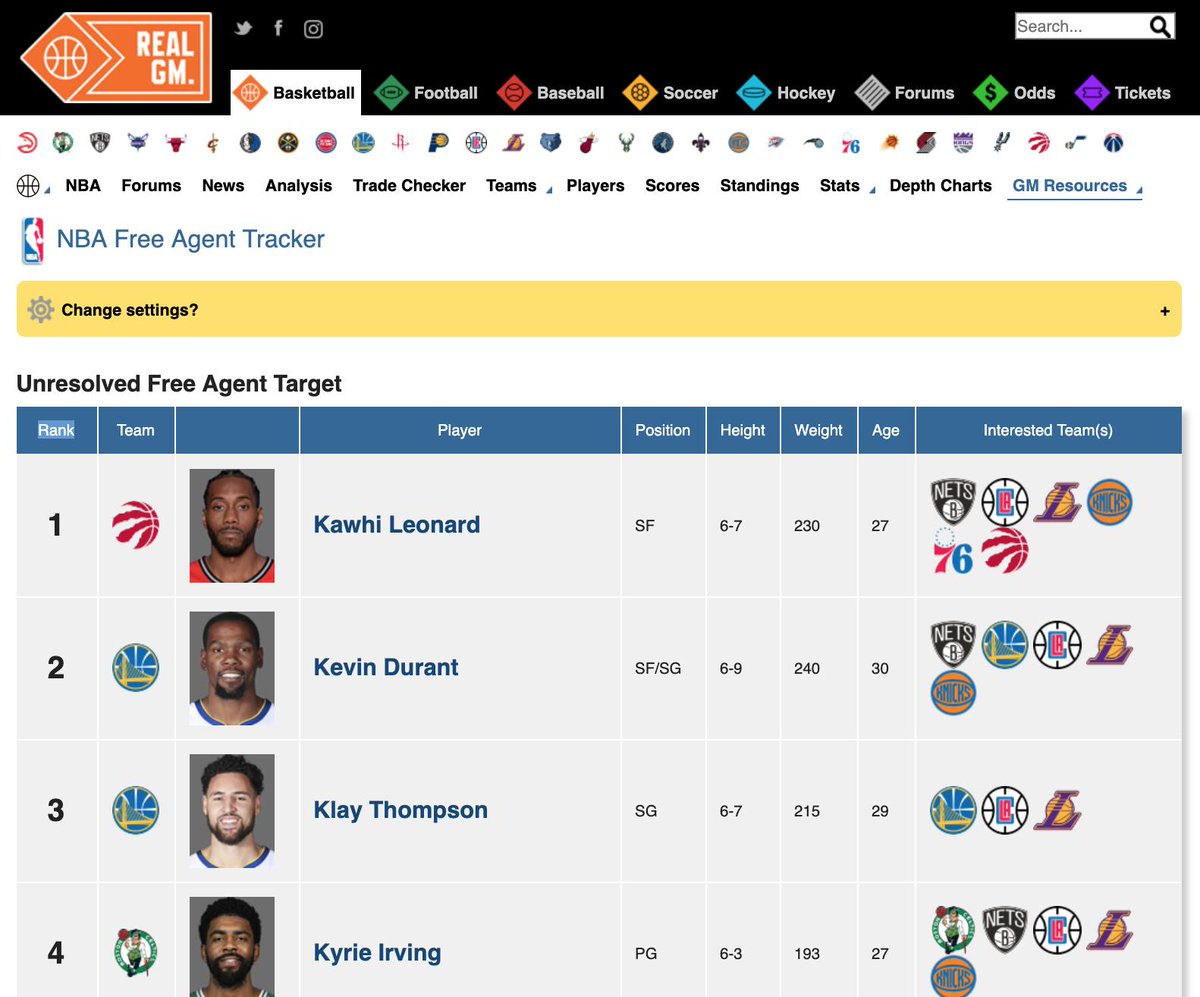Open Kevin Durant player link
The height and width of the screenshot is (997, 1200).
pos(386,667)
